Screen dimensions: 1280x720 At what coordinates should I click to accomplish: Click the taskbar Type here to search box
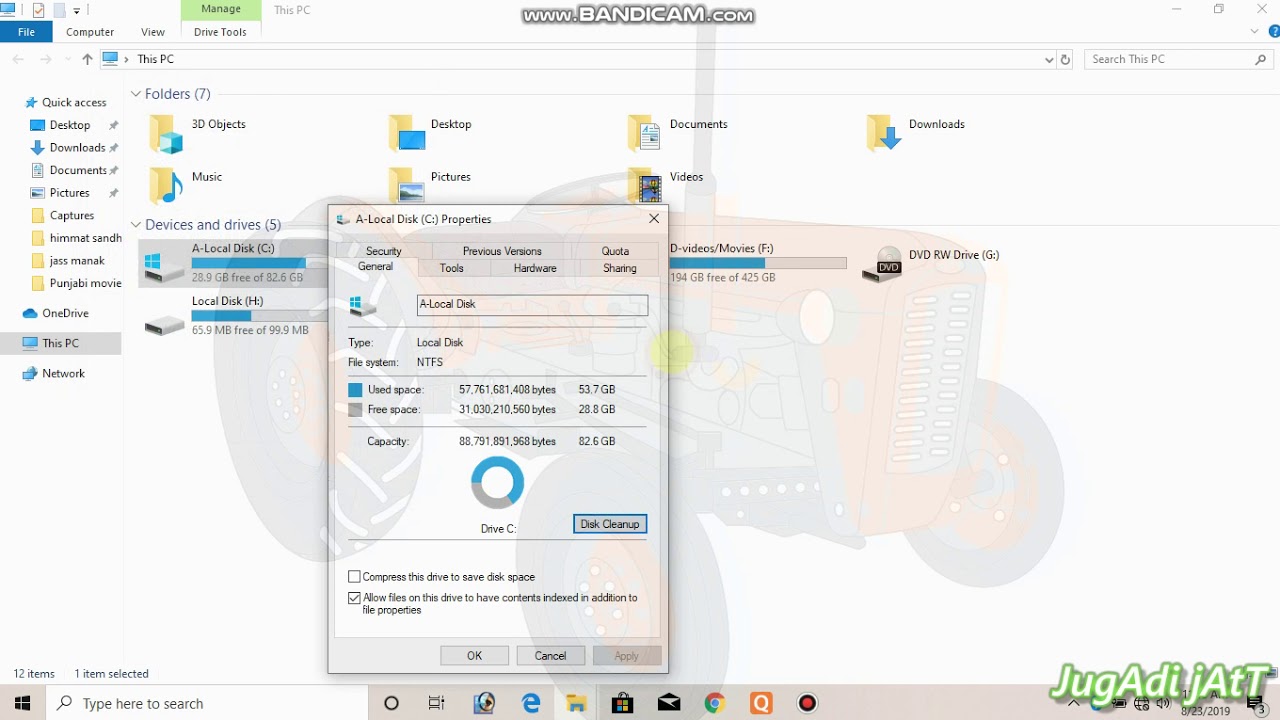(207, 703)
